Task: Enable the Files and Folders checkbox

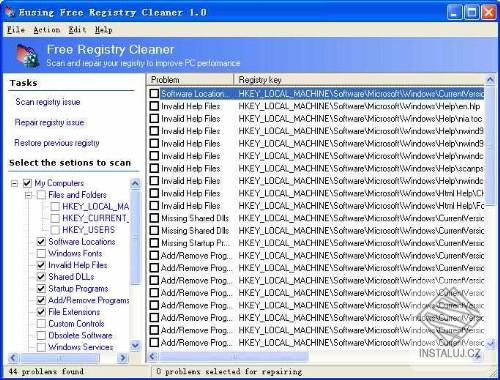Action: pos(41,195)
